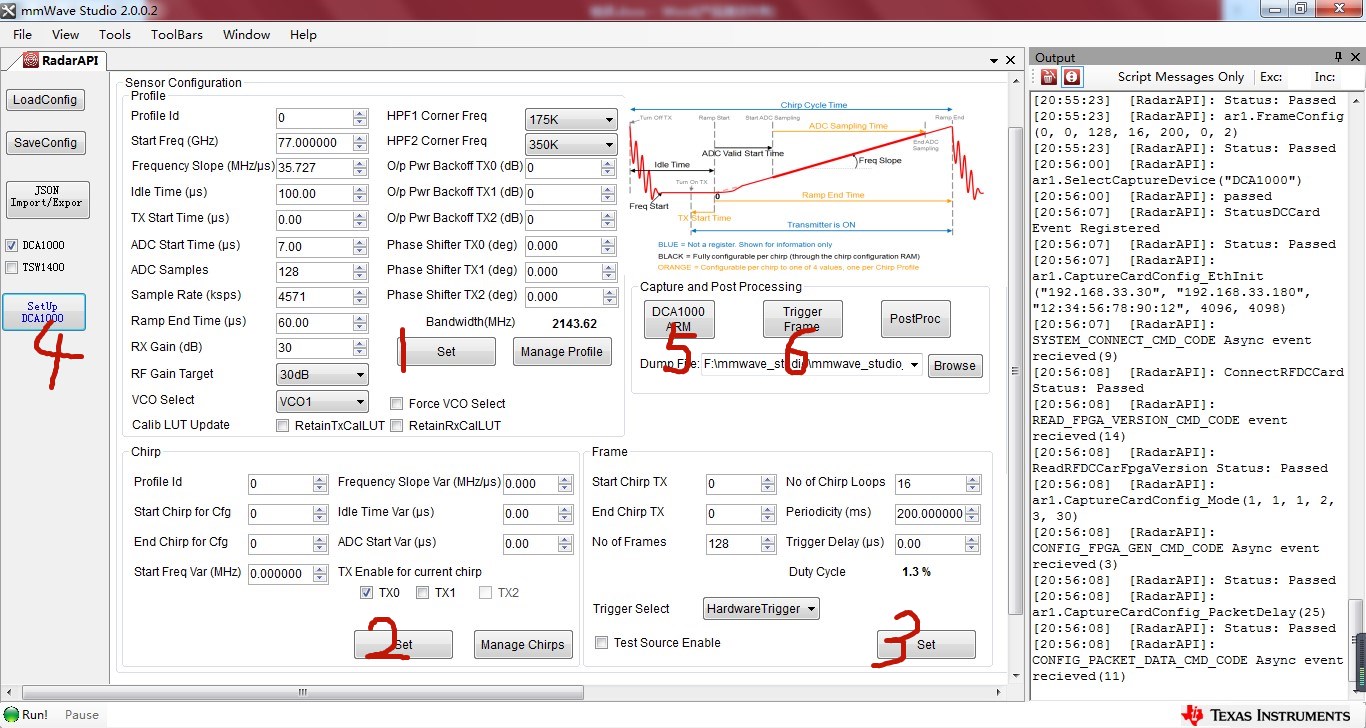This screenshot has height=728, width=1366.
Task: Click the Inc: filter in Output toolbar
Action: pyautogui.click(x=1325, y=77)
